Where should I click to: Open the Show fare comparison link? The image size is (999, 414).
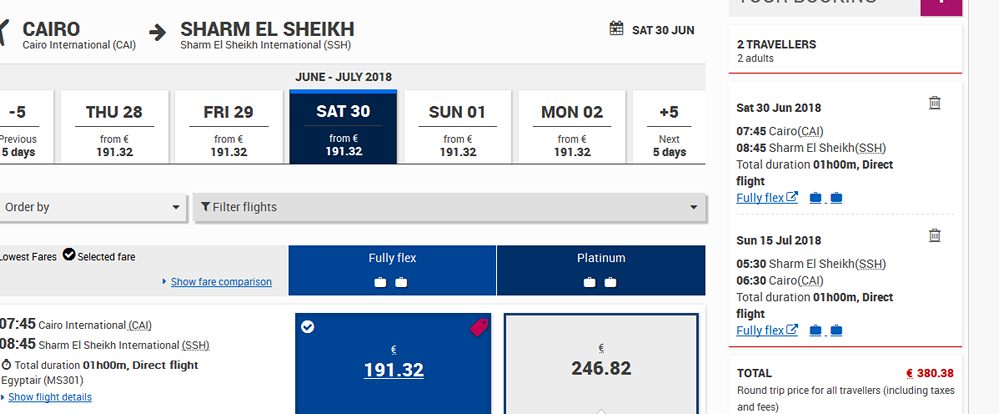coord(221,282)
